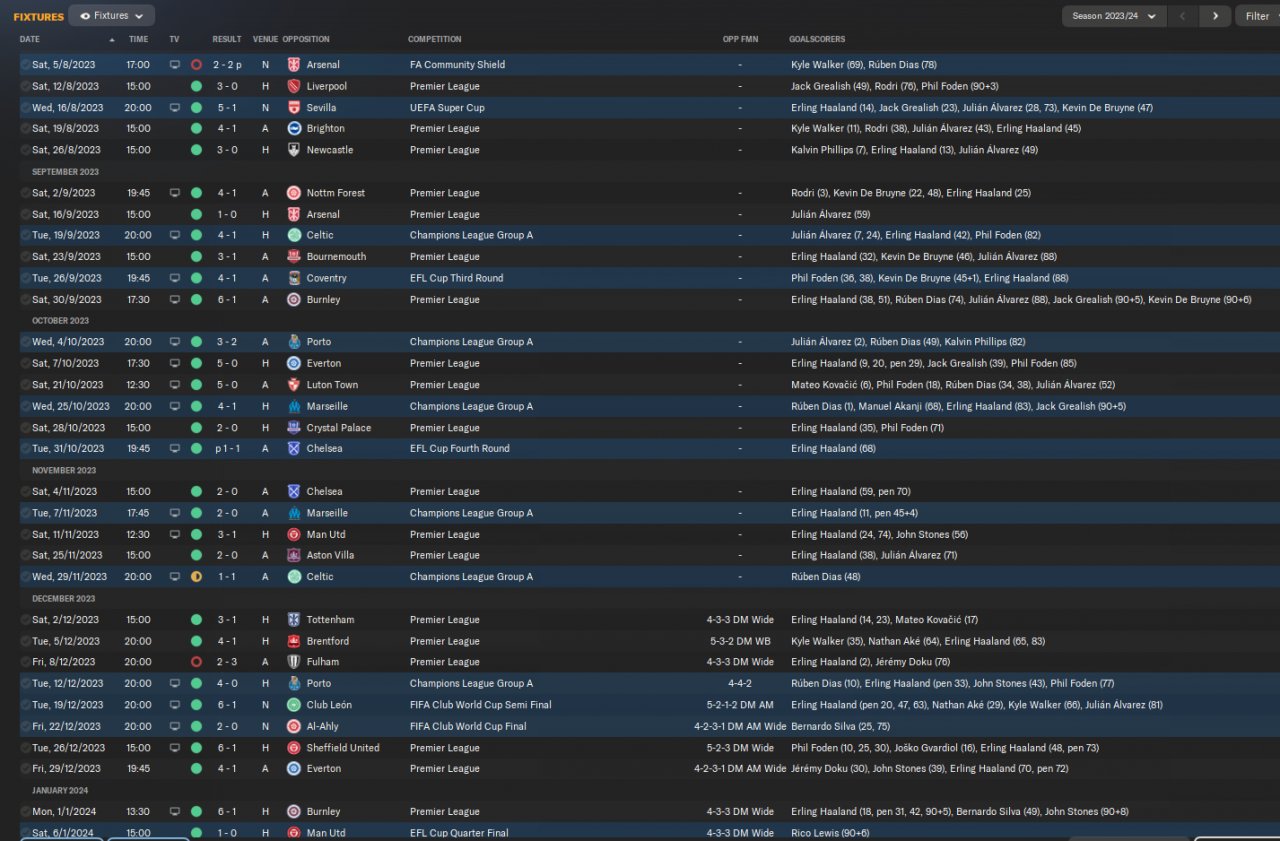Click the '5-2-1-2 DM AM' formation text

tap(740, 705)
